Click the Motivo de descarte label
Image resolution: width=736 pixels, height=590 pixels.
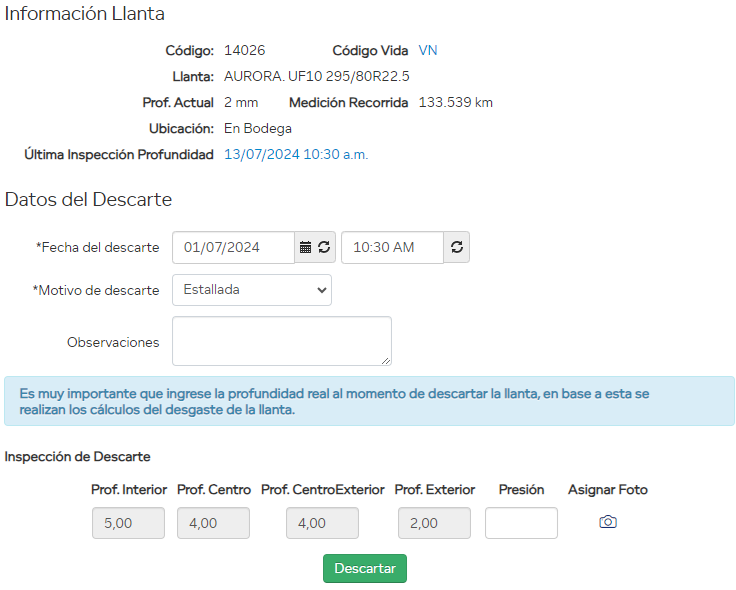(96, 290)
